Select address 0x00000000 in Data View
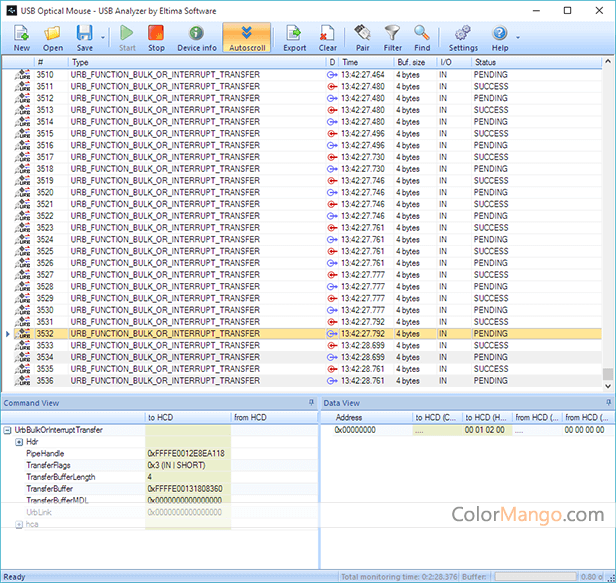Image resolution: width=616 pixels, height=583 pixels. coord(355,430)
